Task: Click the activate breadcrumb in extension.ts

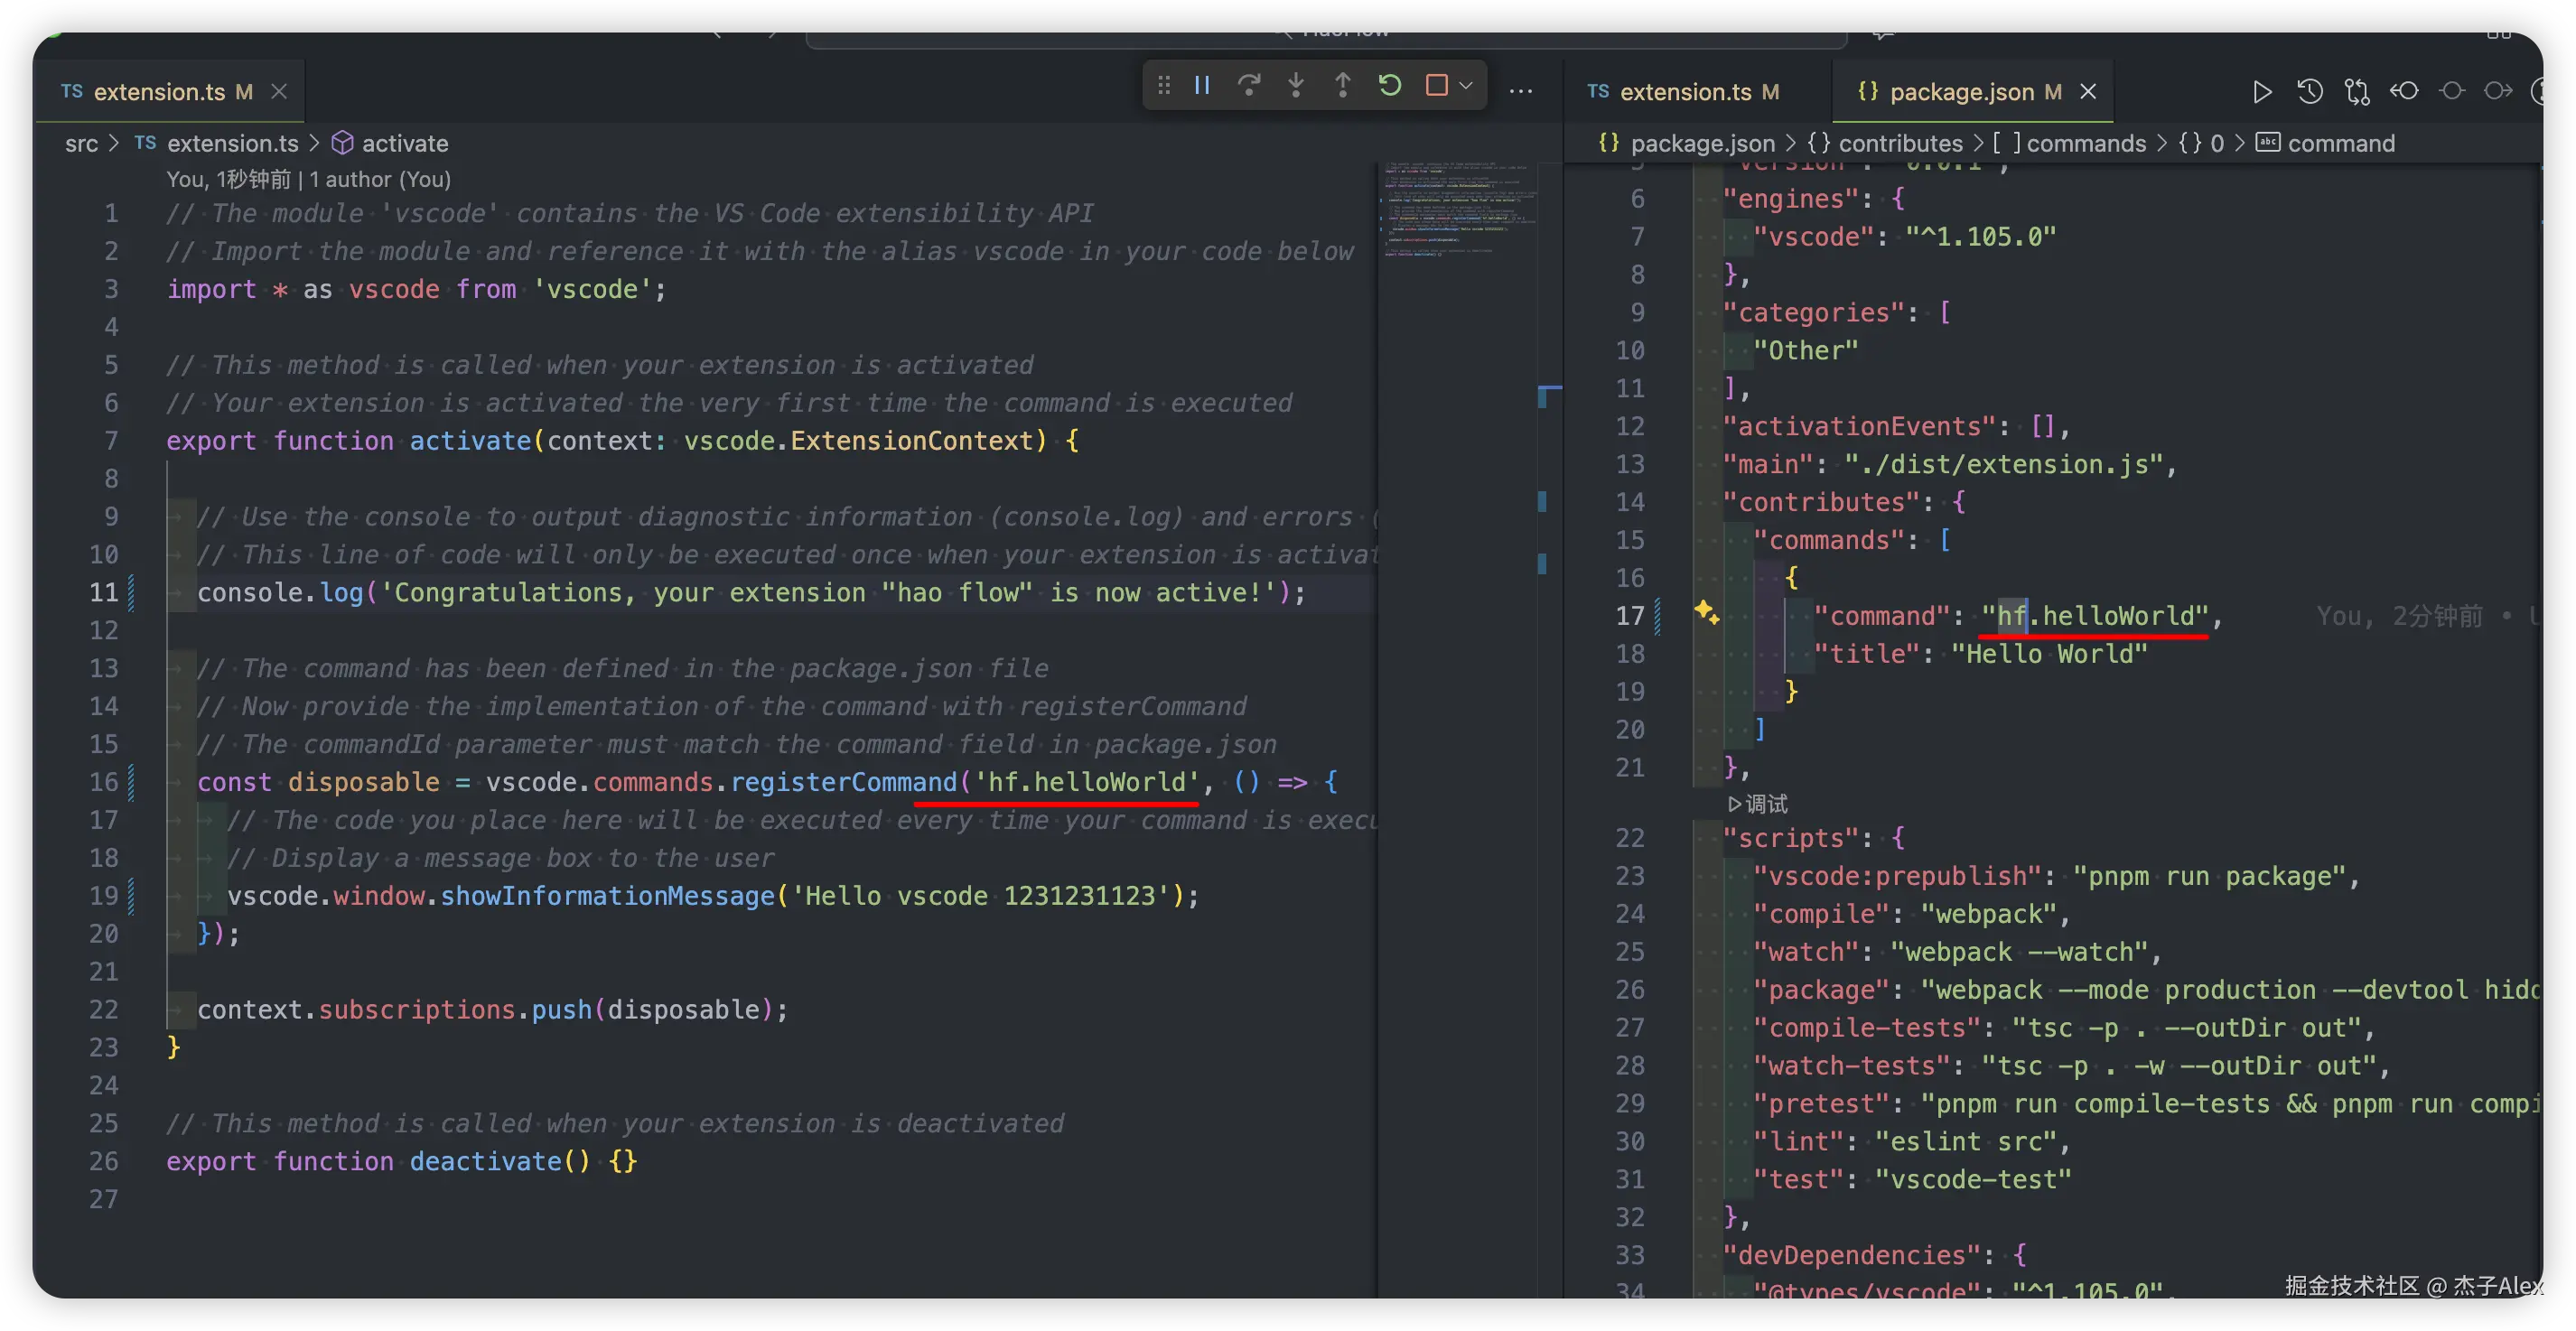Action: 404,143
